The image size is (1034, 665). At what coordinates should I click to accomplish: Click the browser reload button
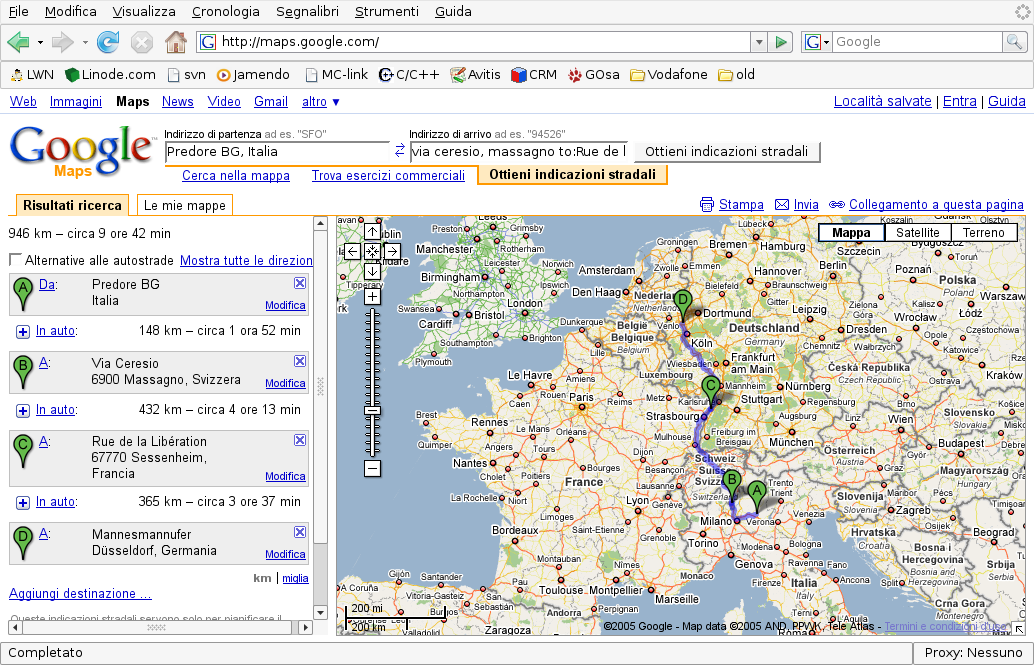tap(108, 42)
